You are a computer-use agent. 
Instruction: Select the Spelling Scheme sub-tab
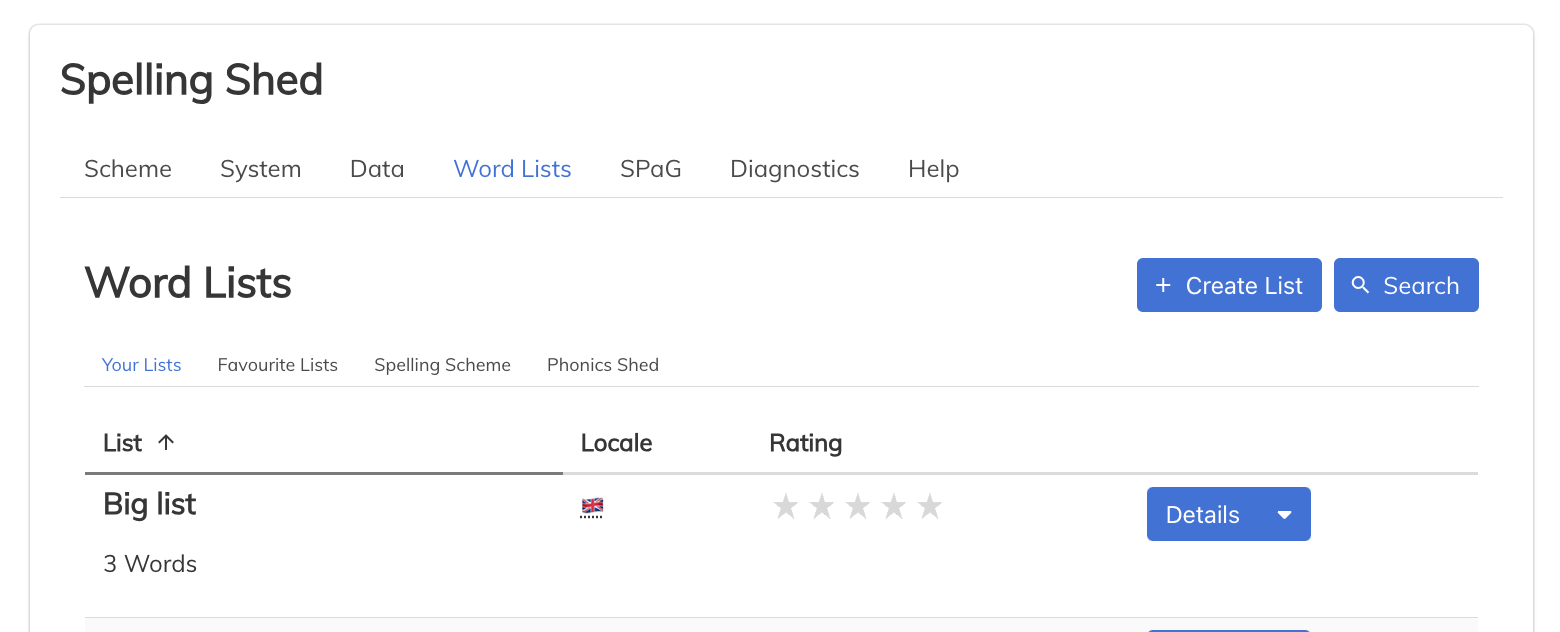(x=442, y=365)
